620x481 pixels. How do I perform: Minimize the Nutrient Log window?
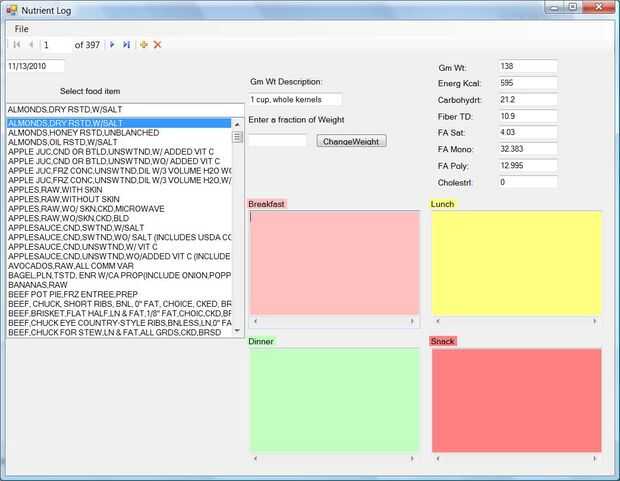pyautogui.click(x=555, y=7)
